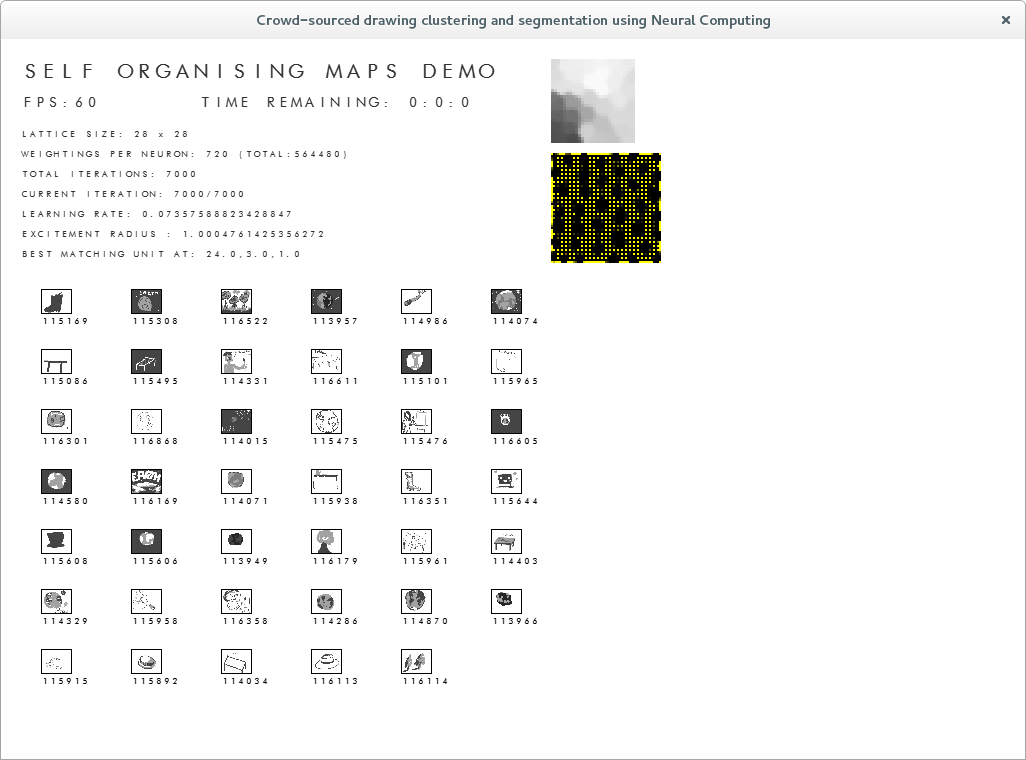Click drawing thumbnail 115606
This screenshot has width=1026, height=760.
[147, 541]
